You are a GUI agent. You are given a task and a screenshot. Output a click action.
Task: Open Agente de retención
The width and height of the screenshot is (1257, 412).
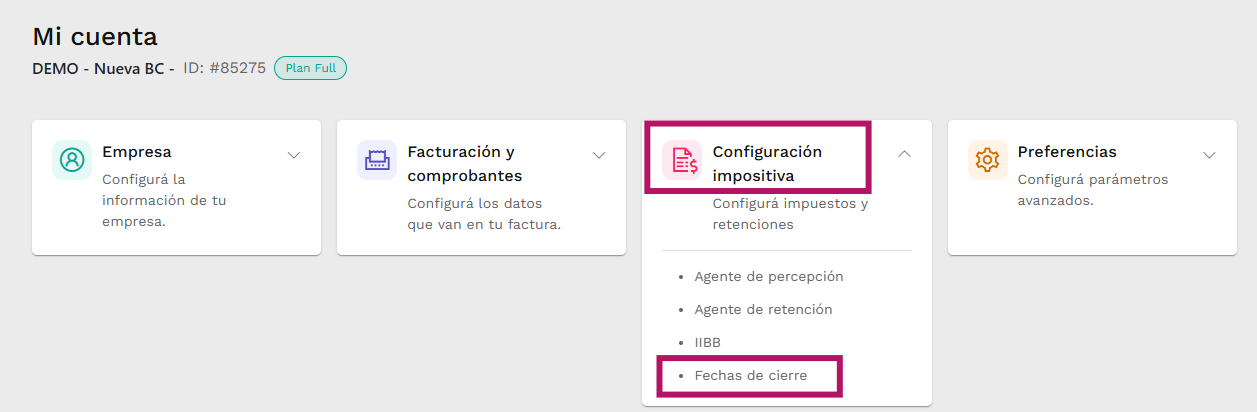coord(763,309)
